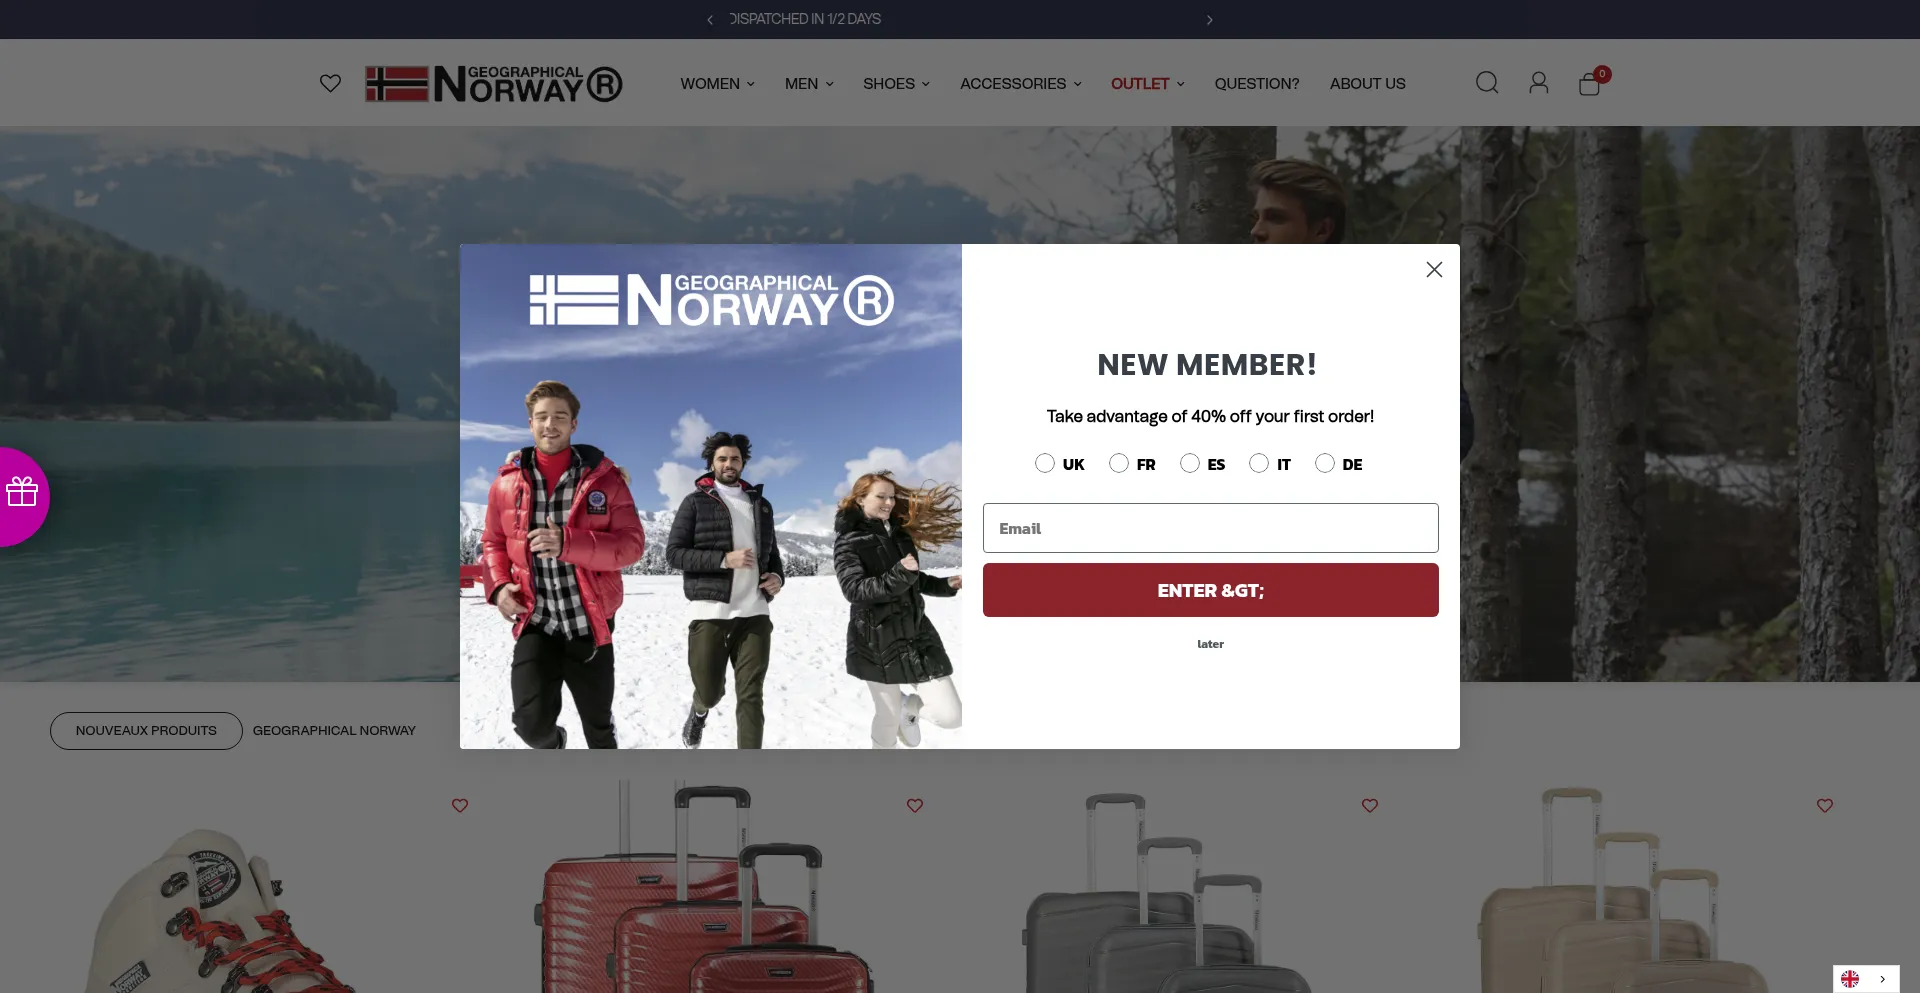Screen dimensions: 1920x993
Task: Open the shopping bag cart icon
Action: tap(1590, 84)
